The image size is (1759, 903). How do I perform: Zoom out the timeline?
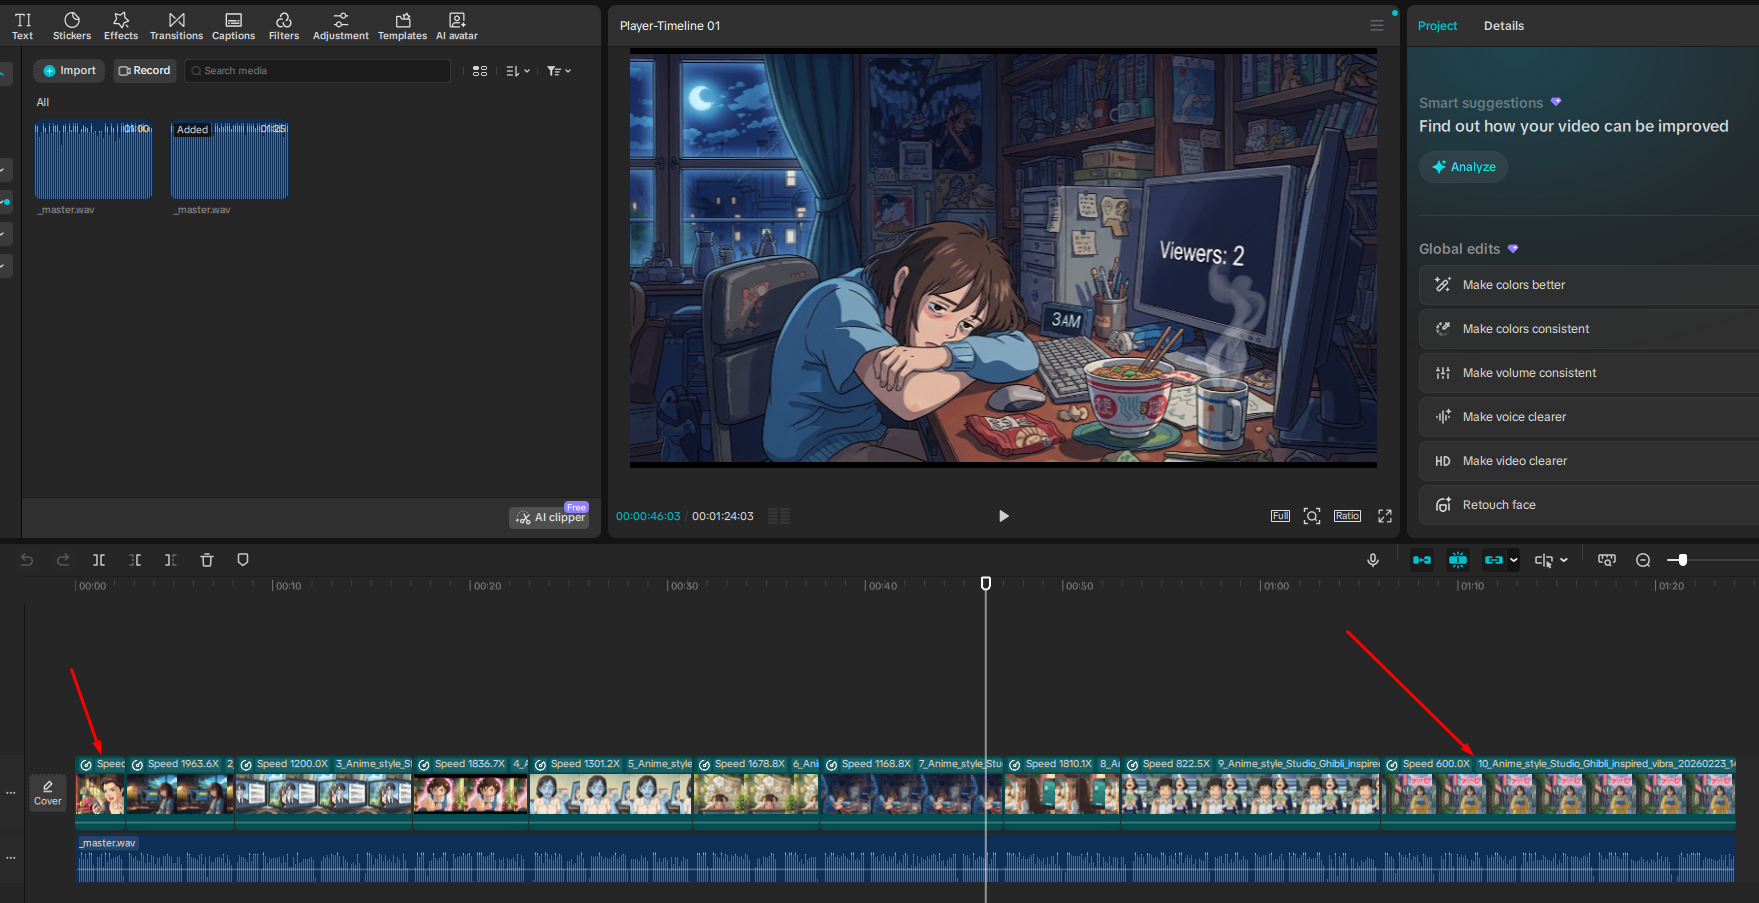1643,560
